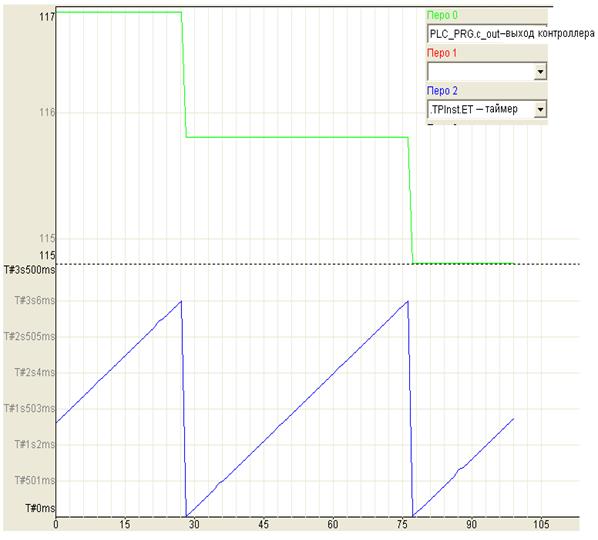The width and height of the screenshot is (598, 540).
Task: Click the PLC_PRG.c_out variable field
Action: [487, 34]
